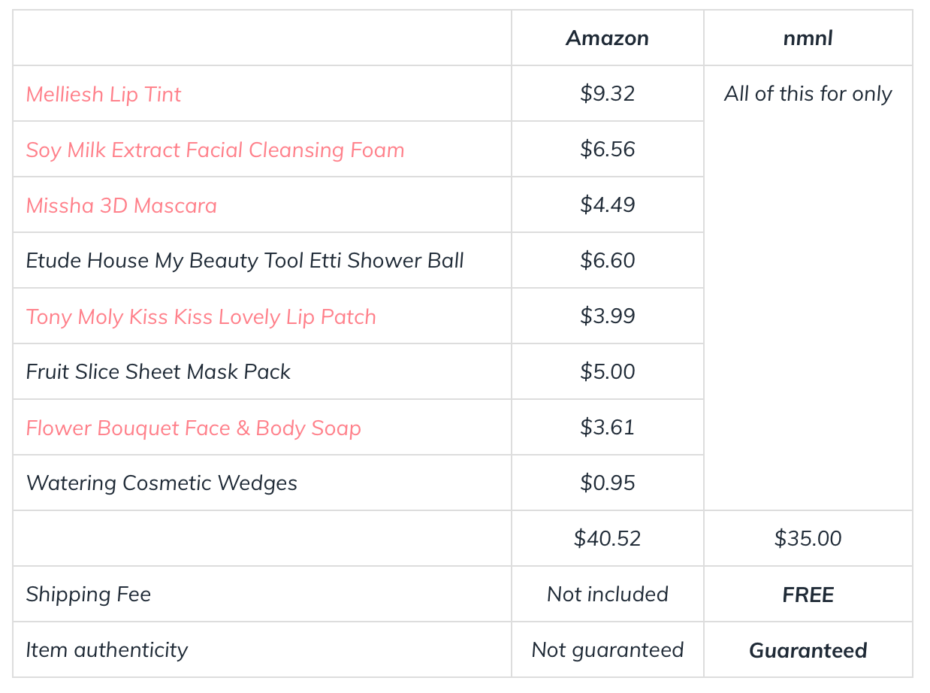Select the Shipping Fee row label
Image resolution: width=930 pixels, height=693 pixels.
(88, 595)
